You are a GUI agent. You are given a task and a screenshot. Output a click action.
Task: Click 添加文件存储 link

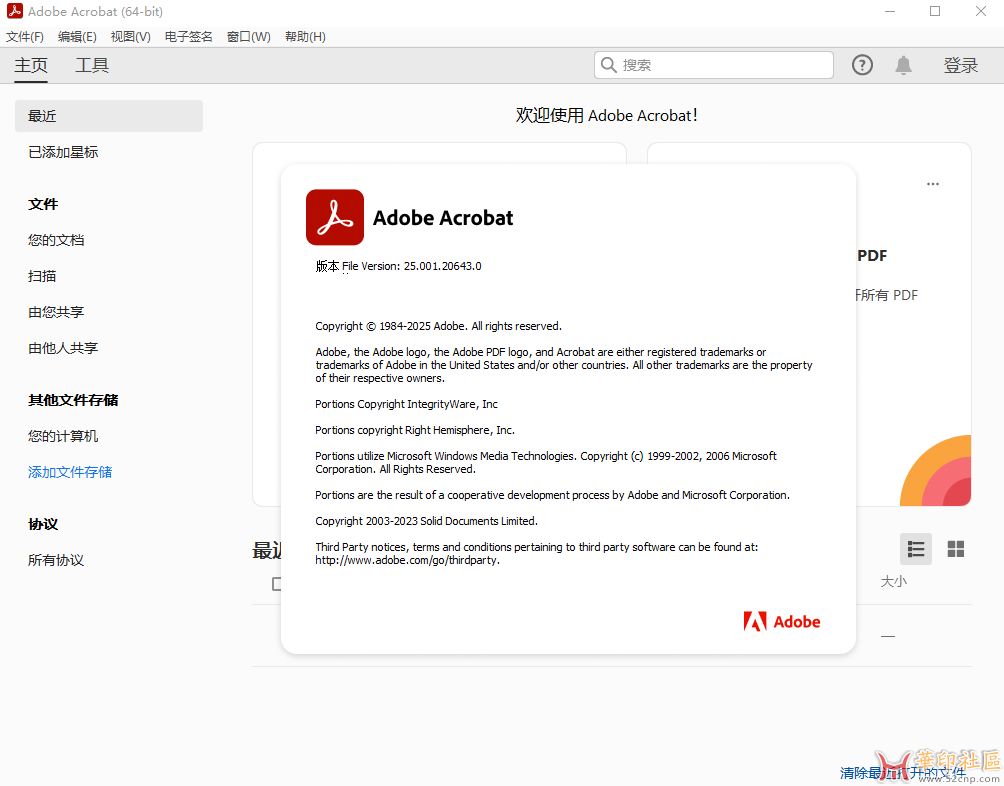(x=70, y=472)
